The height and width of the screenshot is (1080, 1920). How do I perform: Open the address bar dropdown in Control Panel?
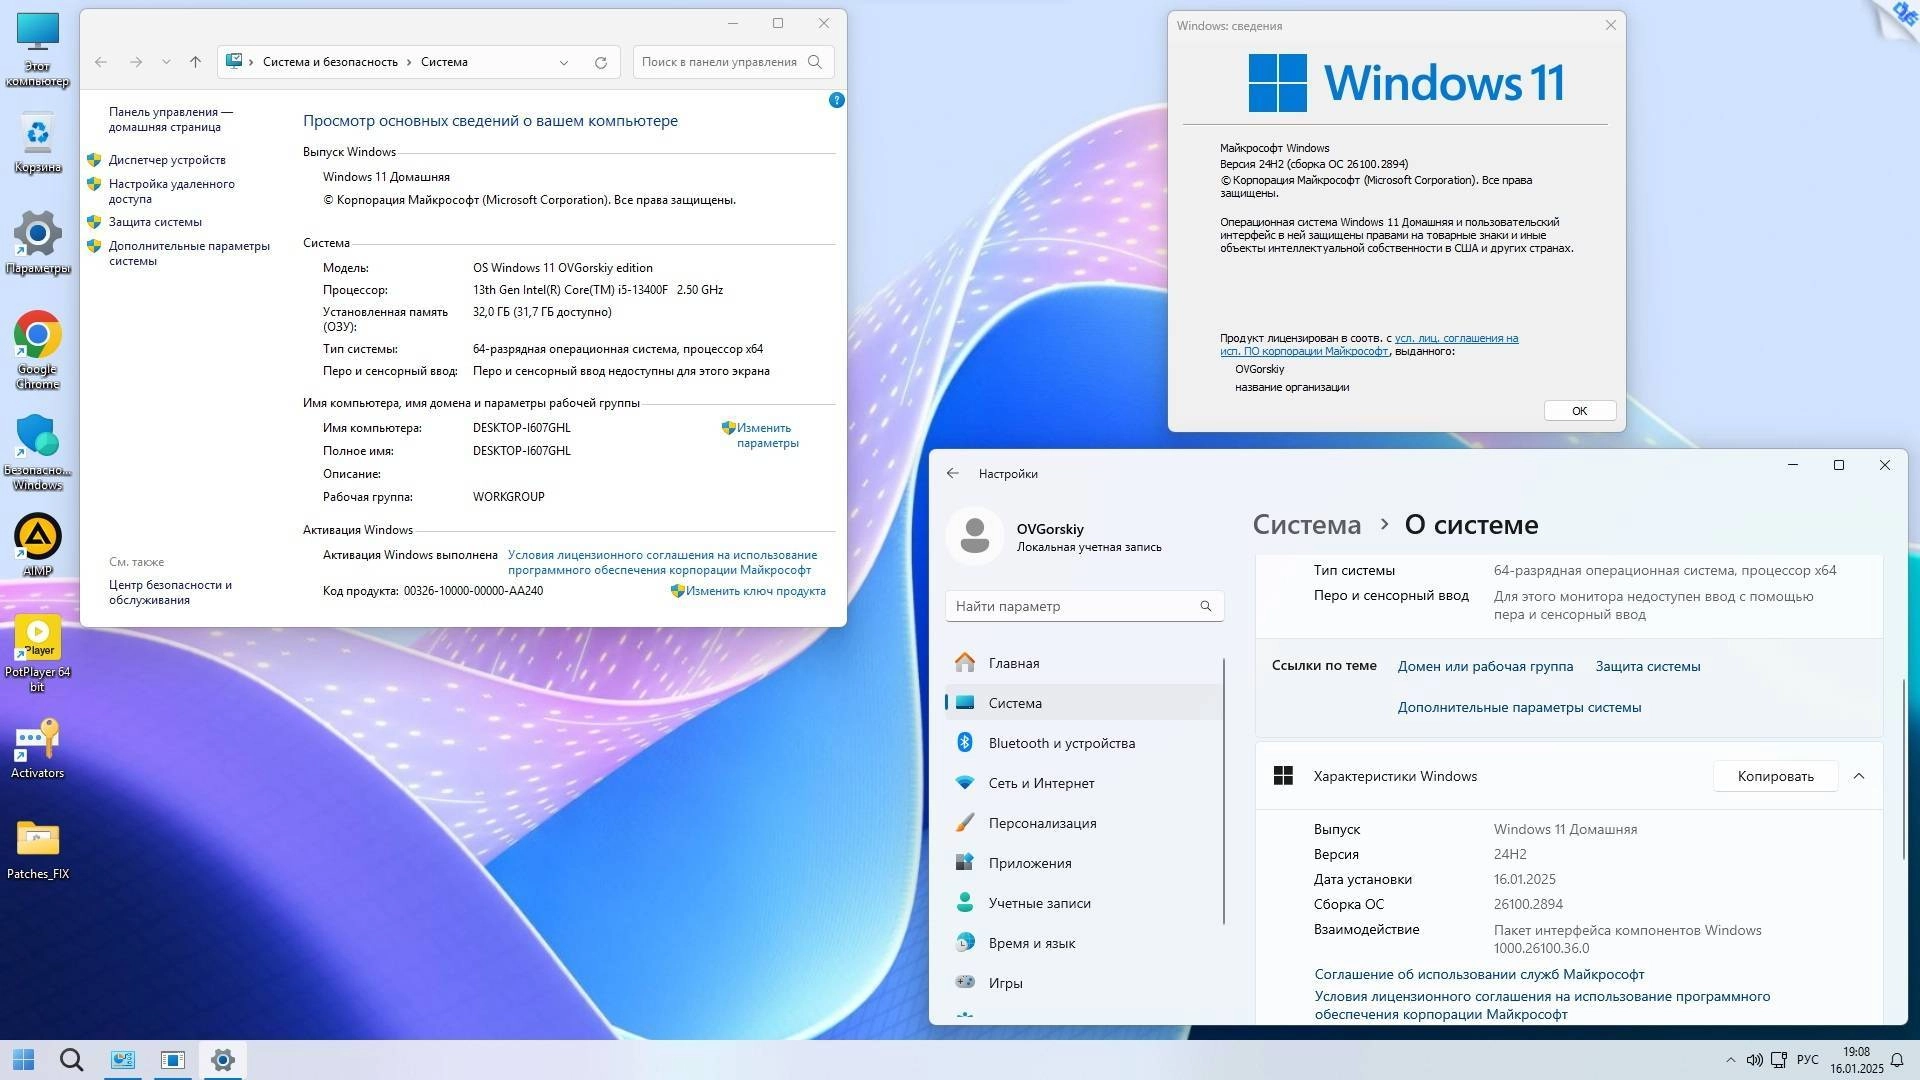(564, 62)
